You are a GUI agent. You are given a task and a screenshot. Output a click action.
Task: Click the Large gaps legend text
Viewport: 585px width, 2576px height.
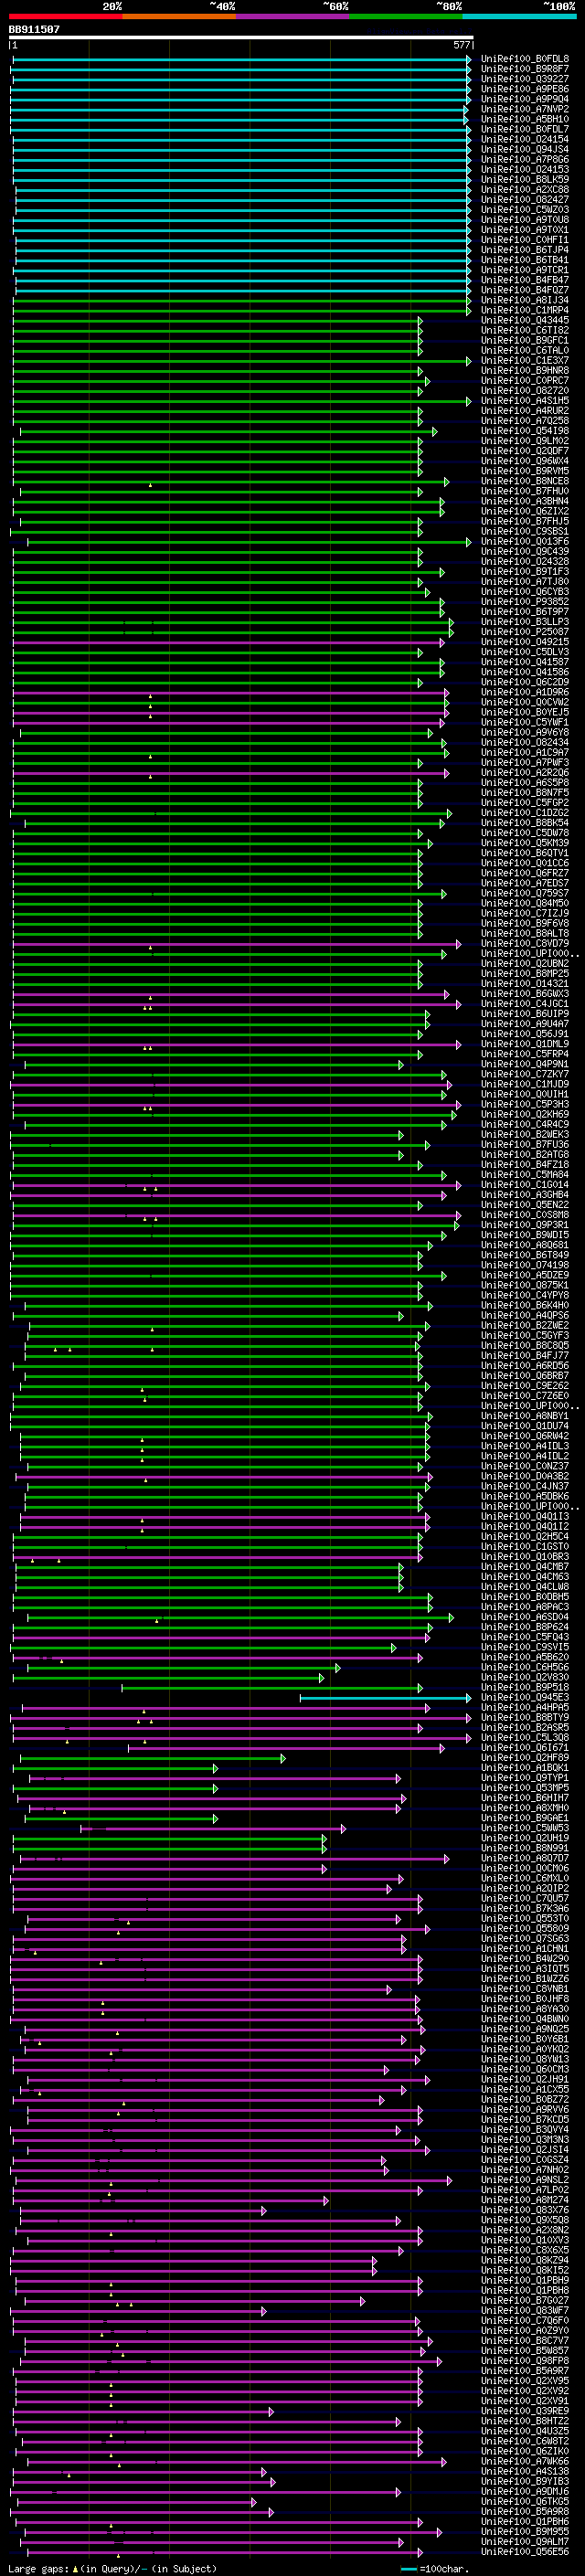[x=38, y=2569]
